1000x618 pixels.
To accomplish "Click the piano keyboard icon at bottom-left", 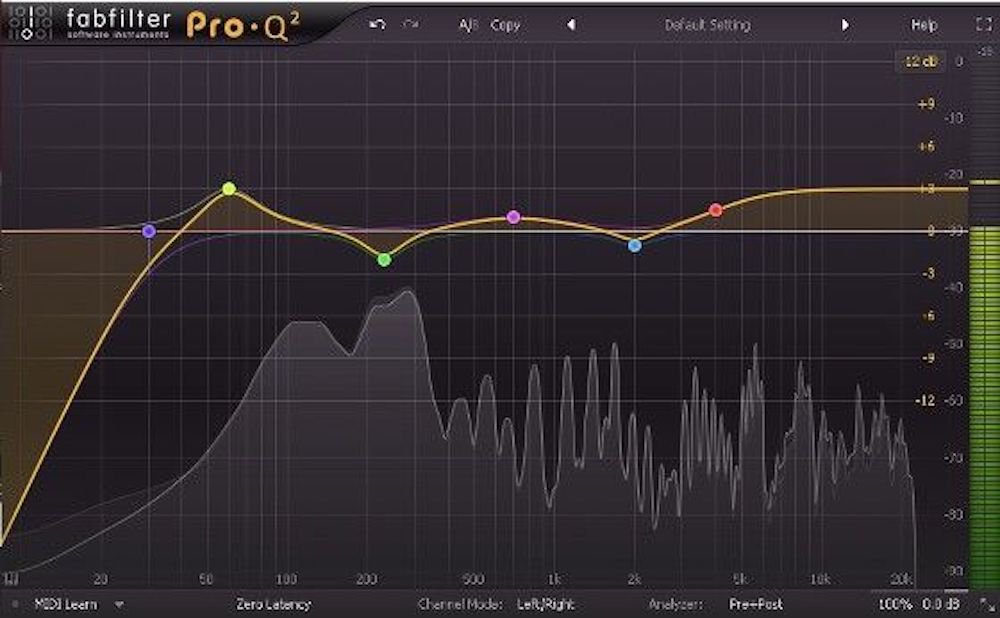I will [12, 579].
